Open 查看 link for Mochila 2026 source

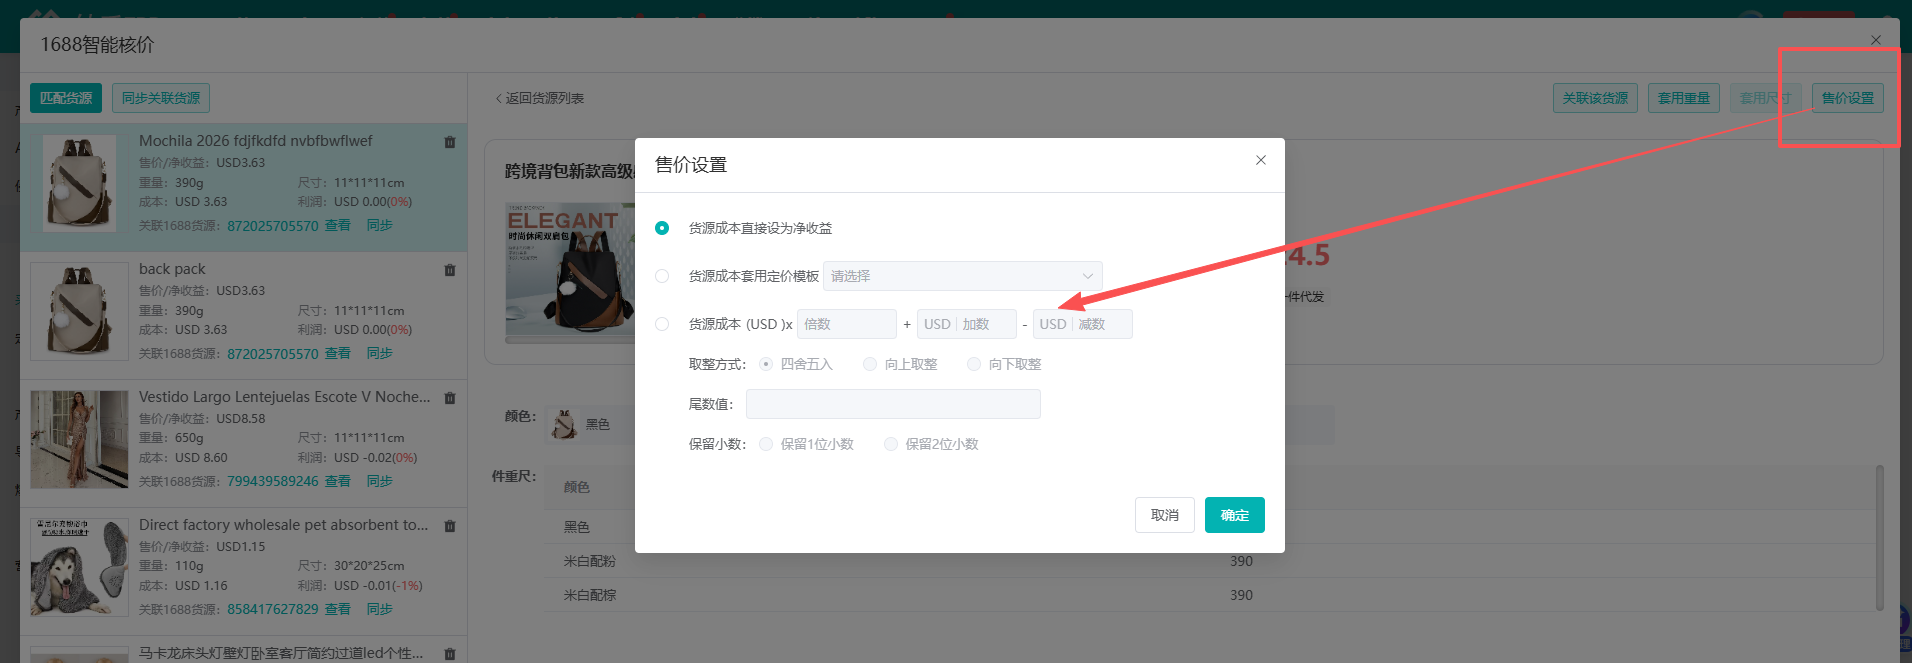point(338,226)
